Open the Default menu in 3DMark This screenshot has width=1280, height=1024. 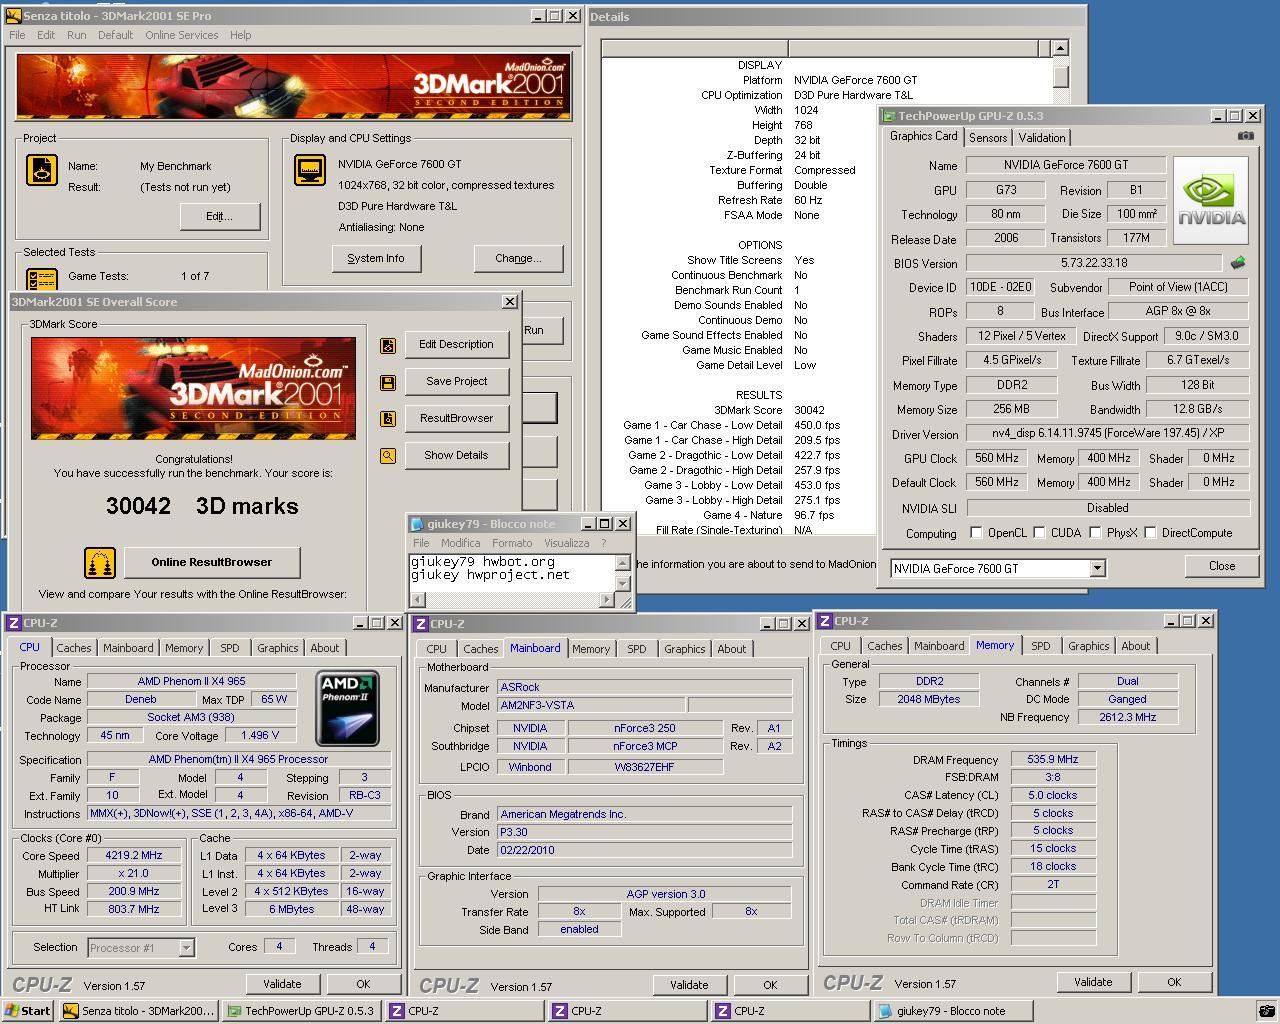coord(115,35)
